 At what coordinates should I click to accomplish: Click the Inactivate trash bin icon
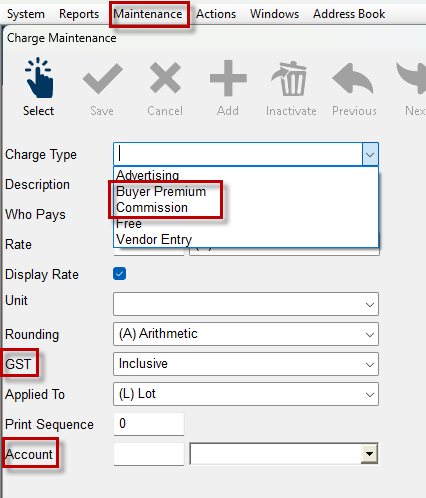tap(289, 78)
